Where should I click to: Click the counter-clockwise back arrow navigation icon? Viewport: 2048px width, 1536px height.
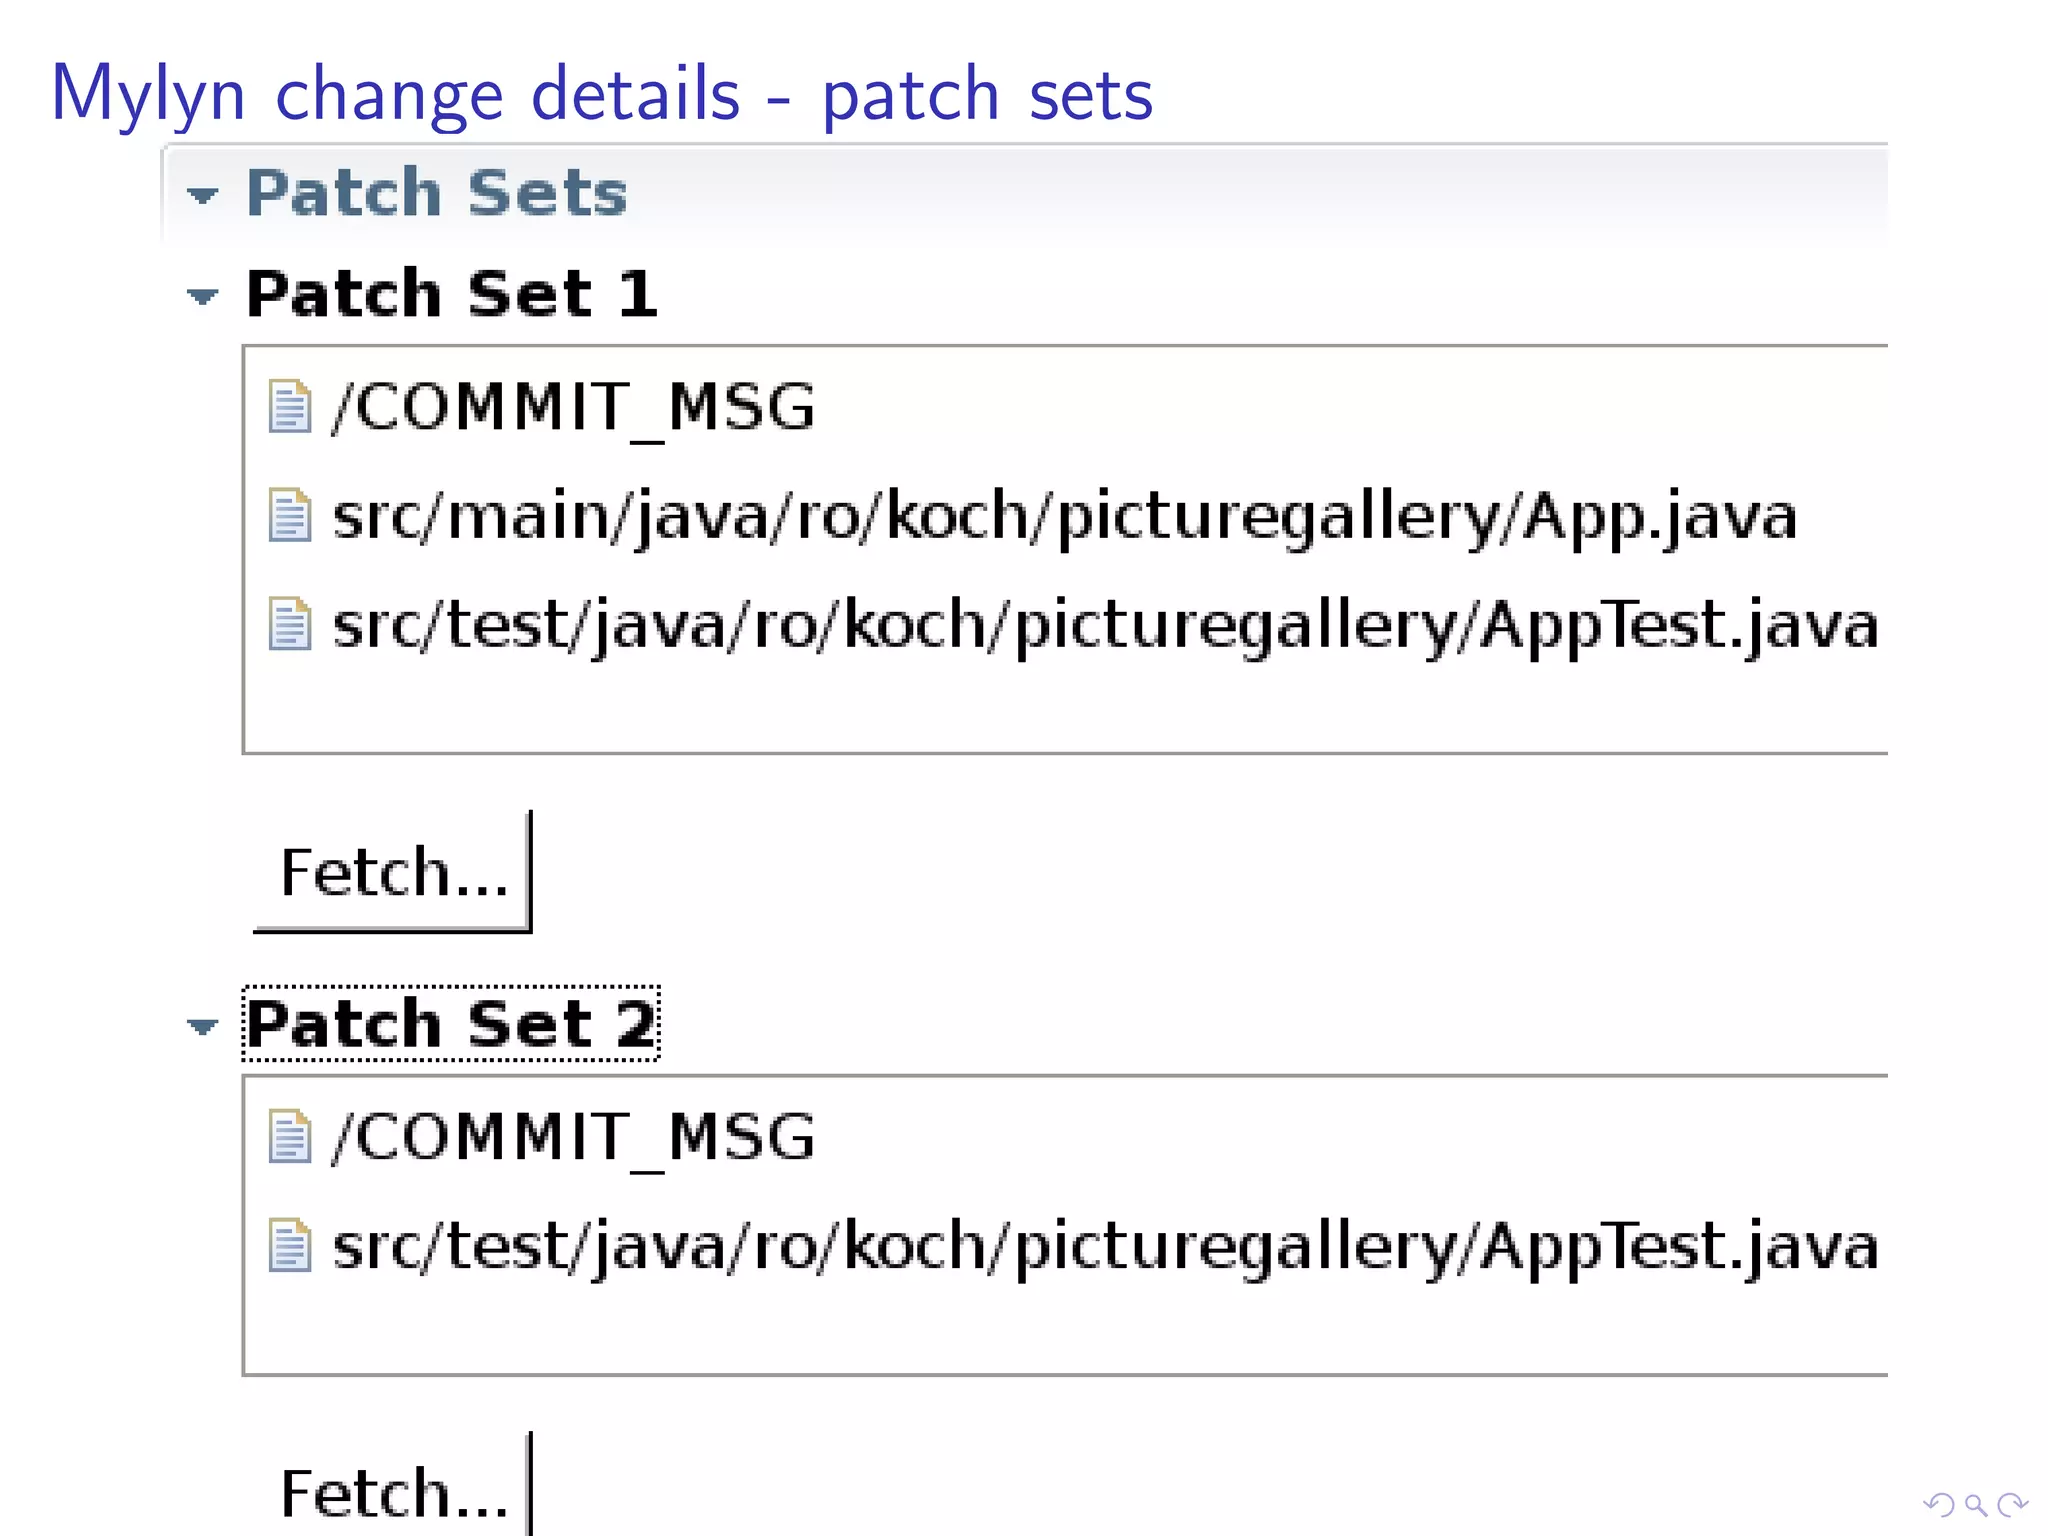click(x=1939, y=1504)
